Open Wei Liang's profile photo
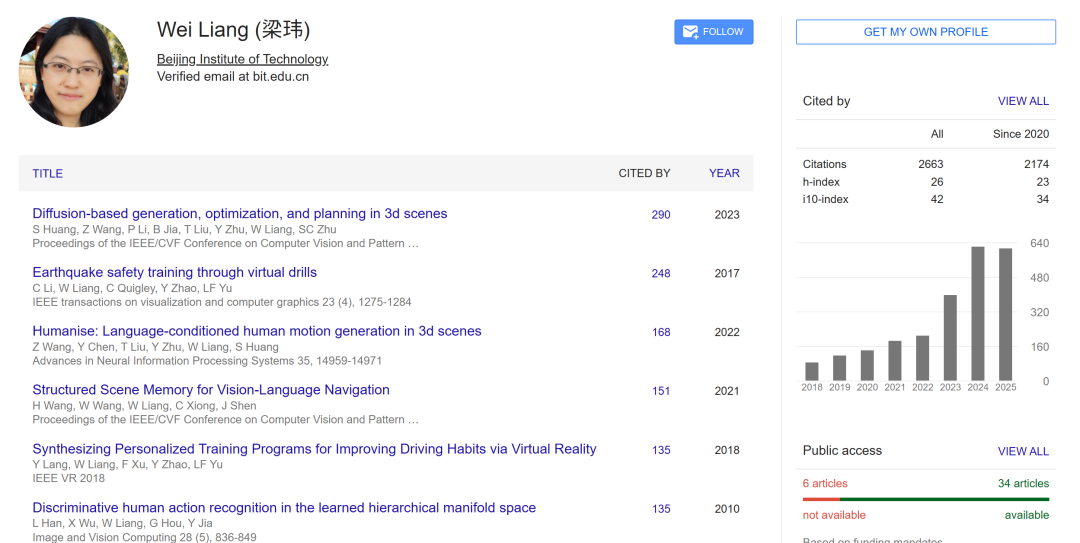This screenshot has height=543, width=1080. (74, 72)
